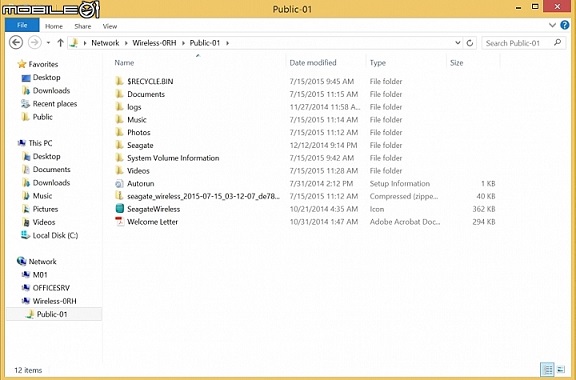
Task: Sort files by the Type column
Action: pyautogui.click(x=378, y=63)
